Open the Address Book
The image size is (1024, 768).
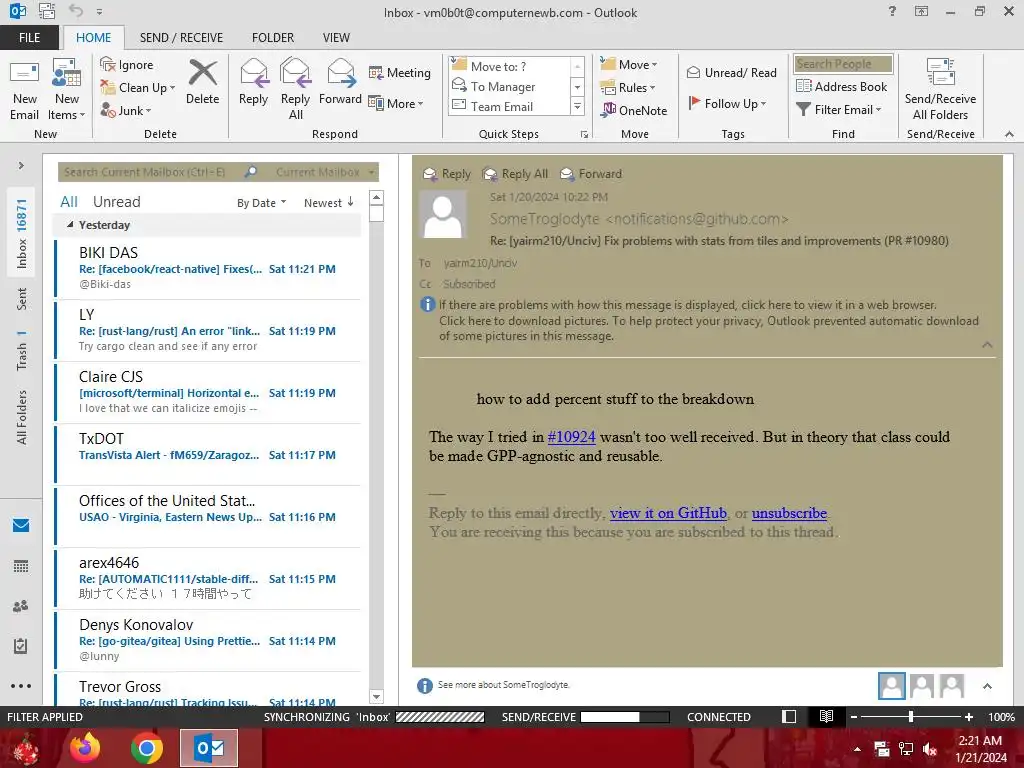pyautogui.click(x=841, y=86)
